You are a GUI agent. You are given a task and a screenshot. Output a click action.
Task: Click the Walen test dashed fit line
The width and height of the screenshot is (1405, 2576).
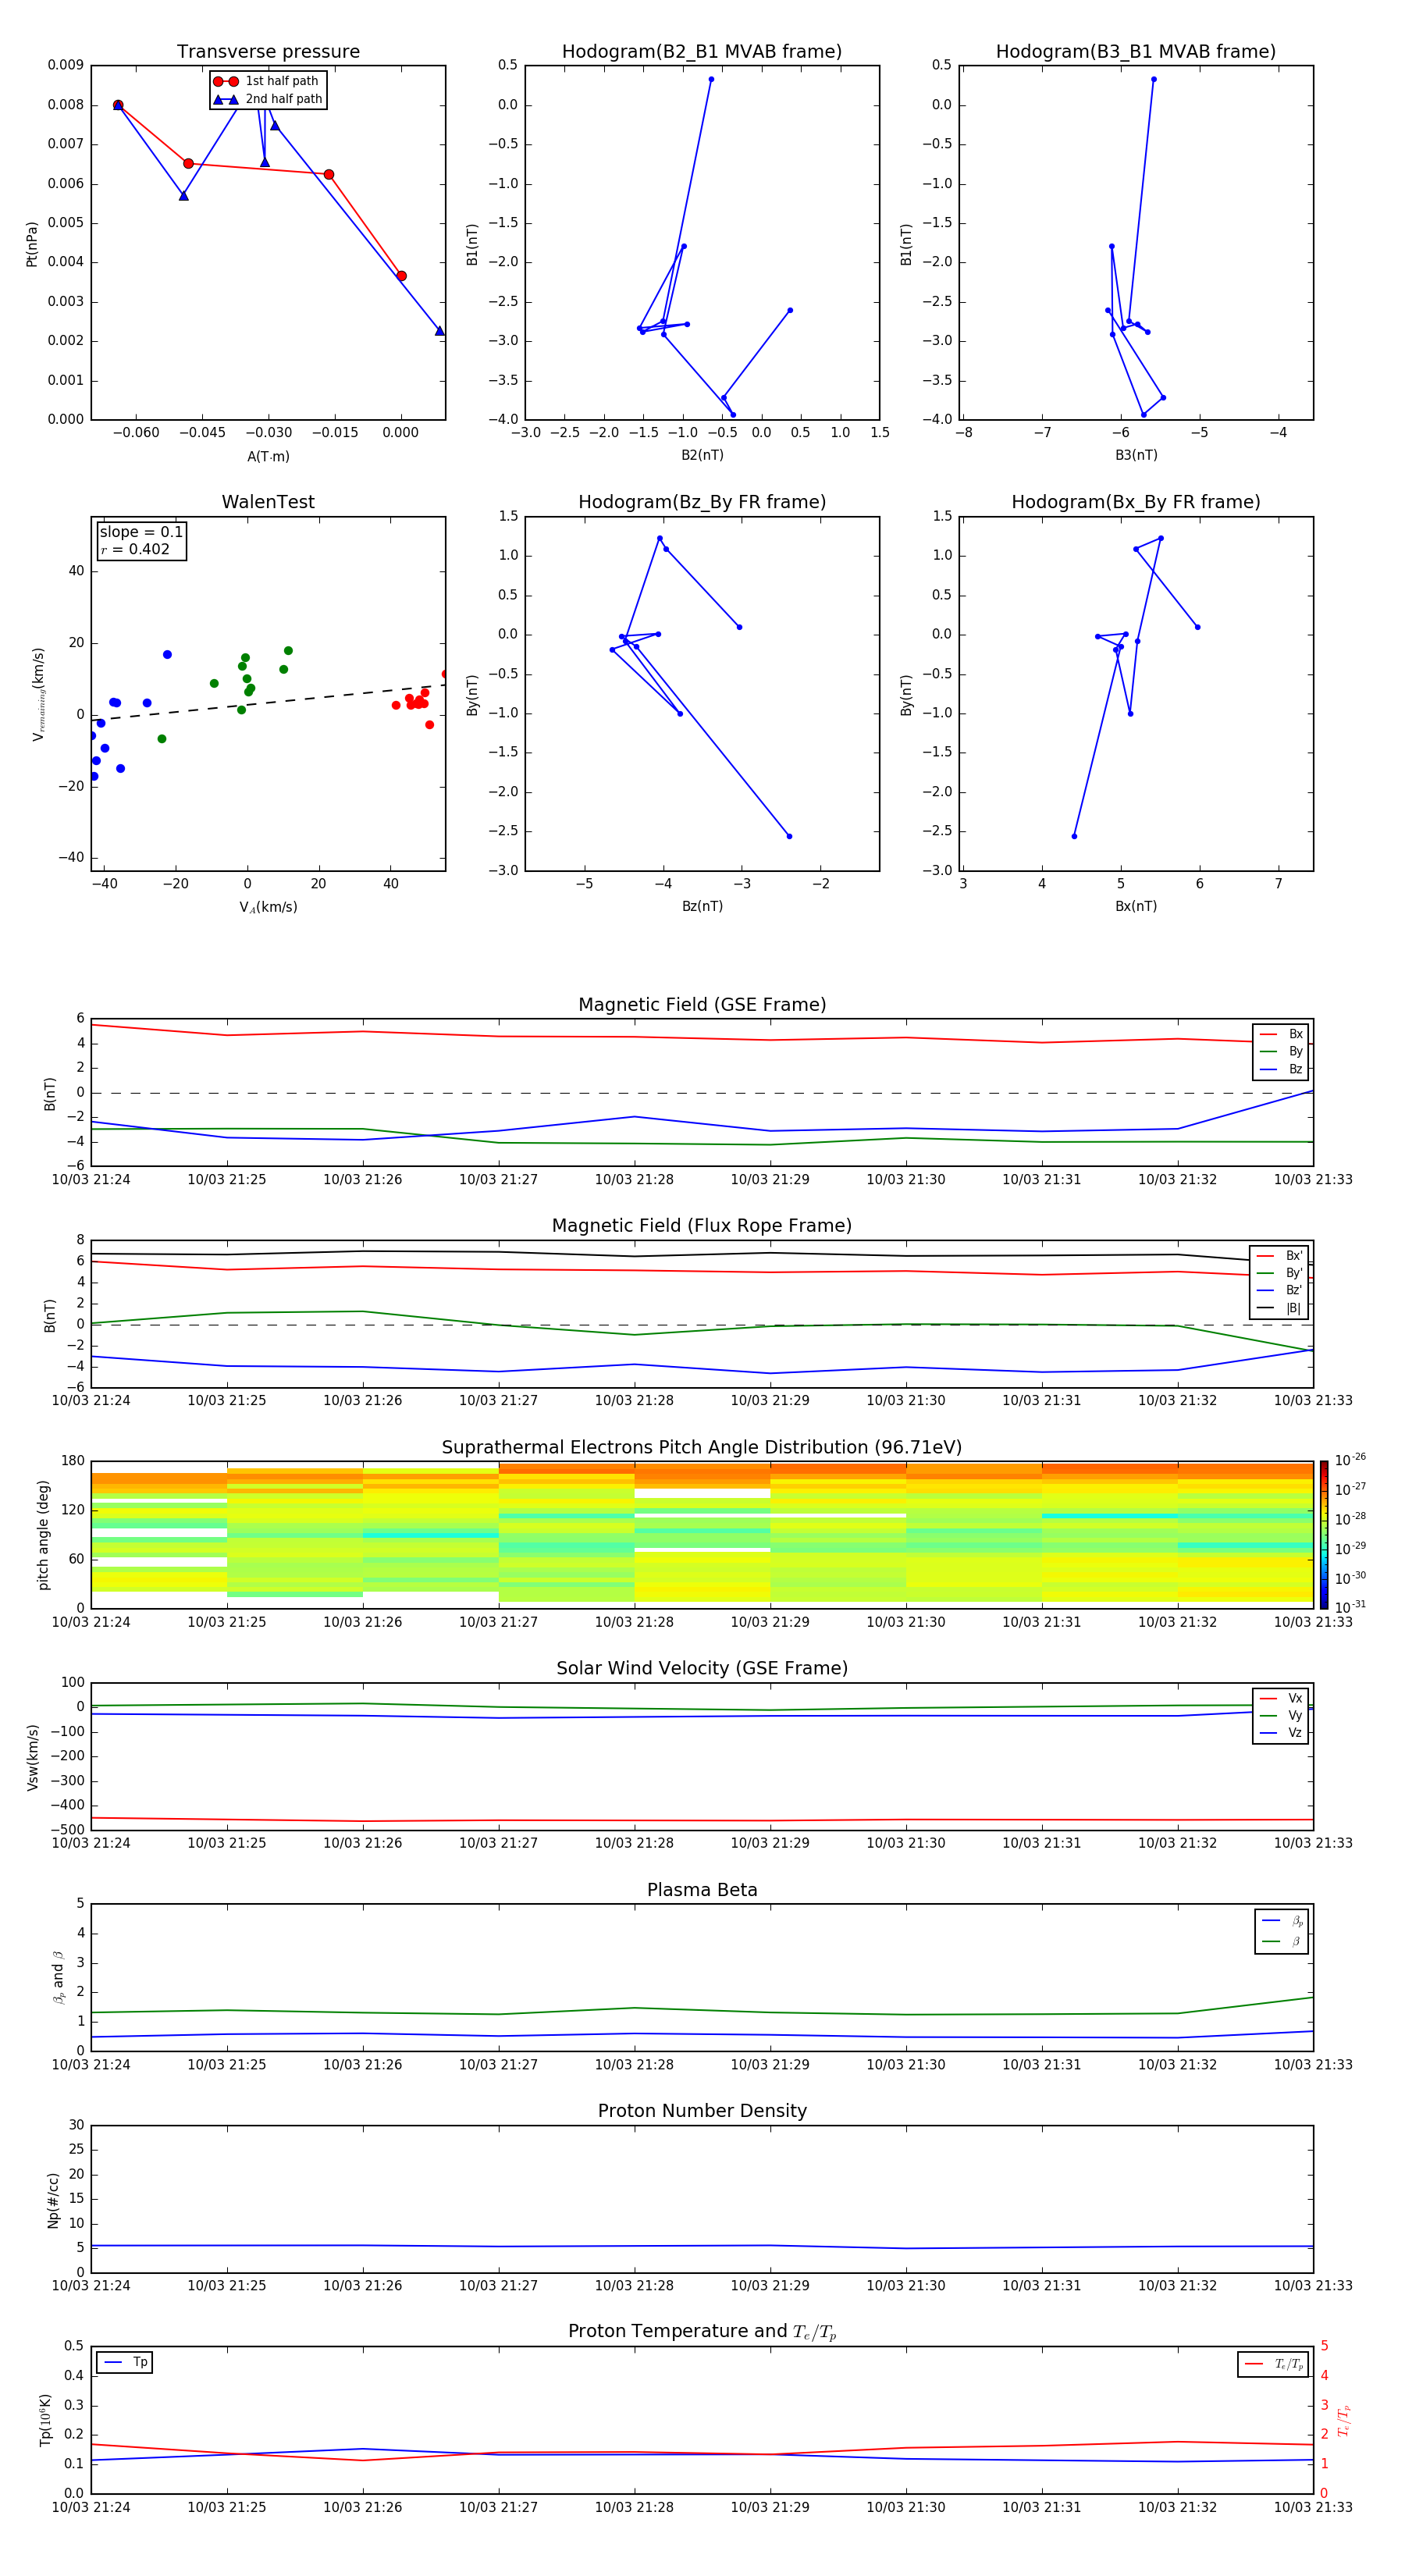pos(268,702)
